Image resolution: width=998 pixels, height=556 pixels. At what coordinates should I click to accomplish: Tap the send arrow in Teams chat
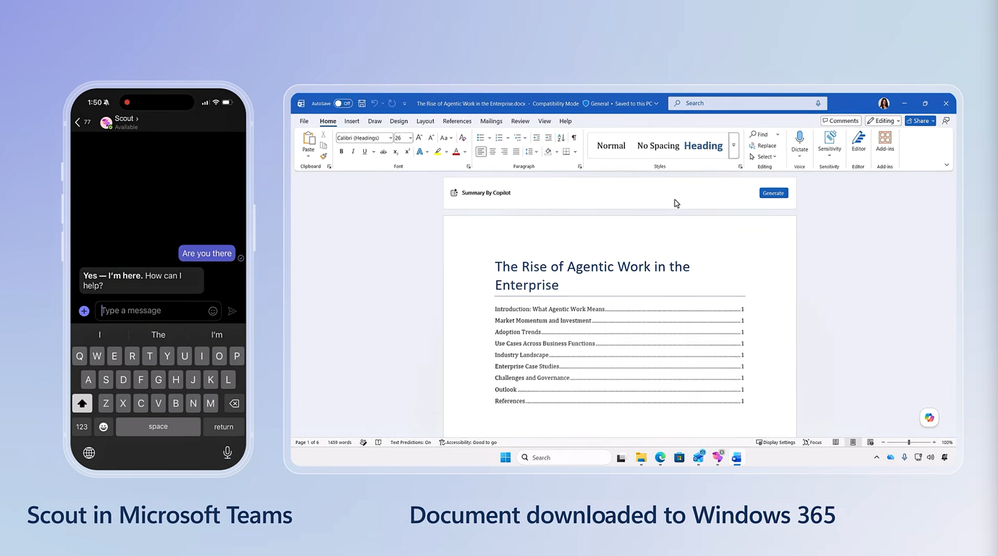pos(232,311)
